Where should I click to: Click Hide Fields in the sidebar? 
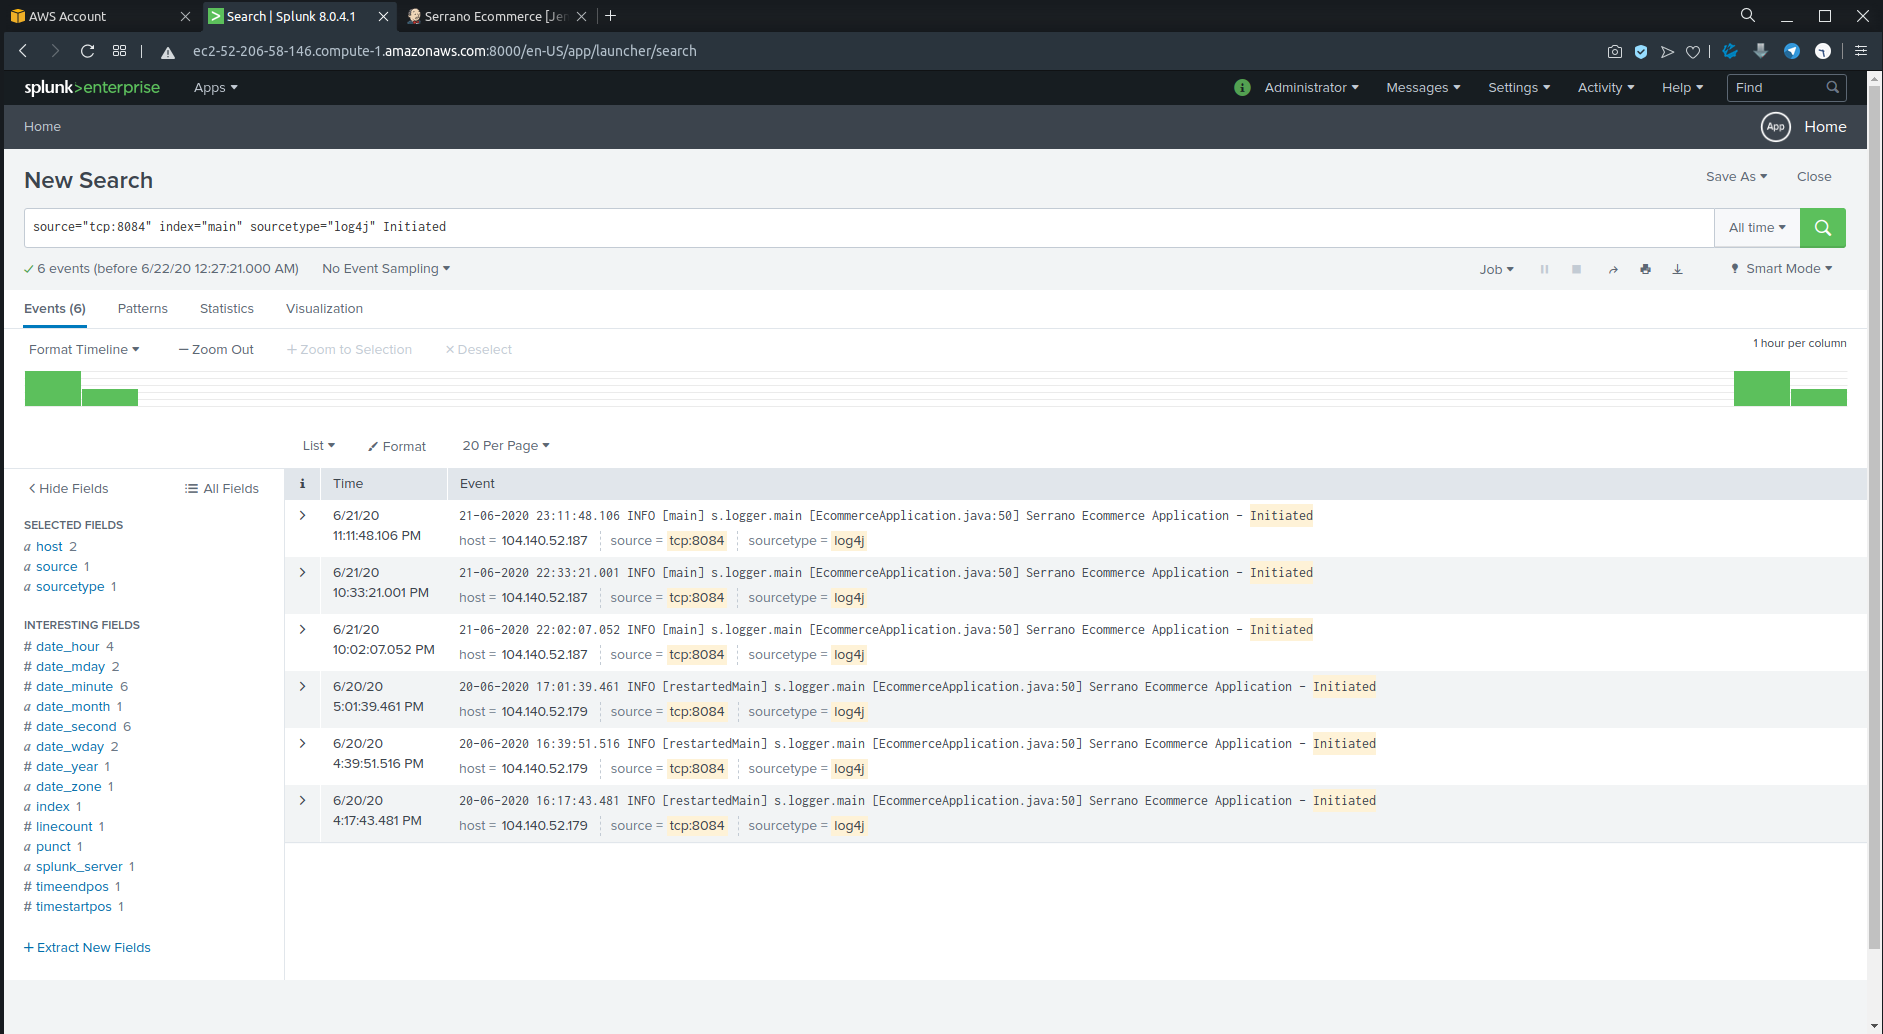tap(68, 489)
